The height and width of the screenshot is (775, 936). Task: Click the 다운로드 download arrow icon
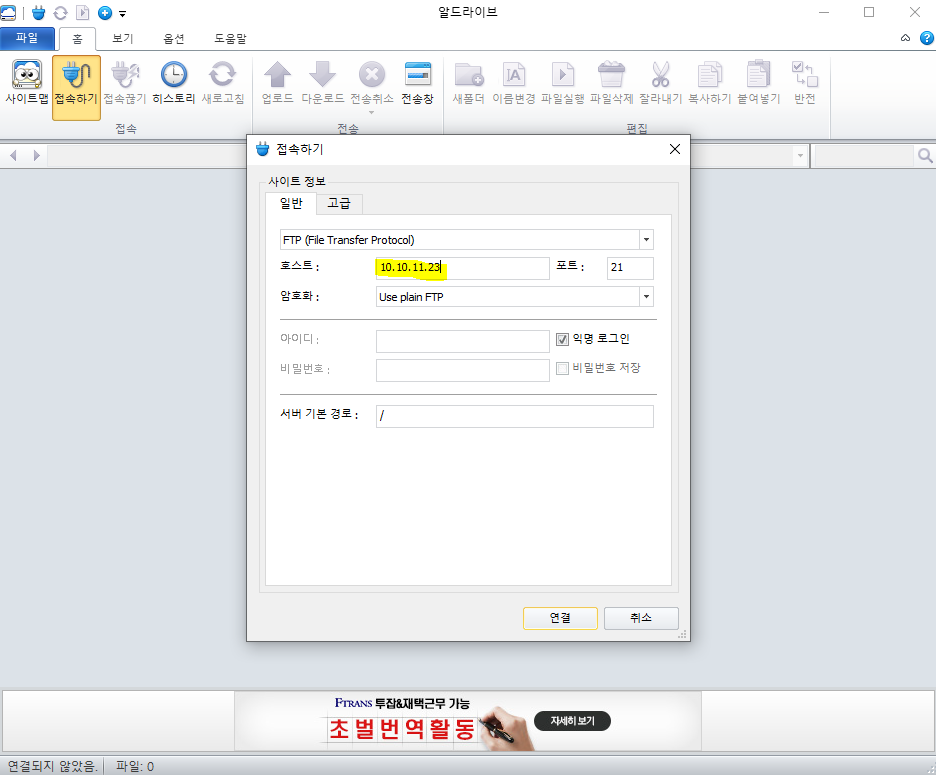point(322,83)
